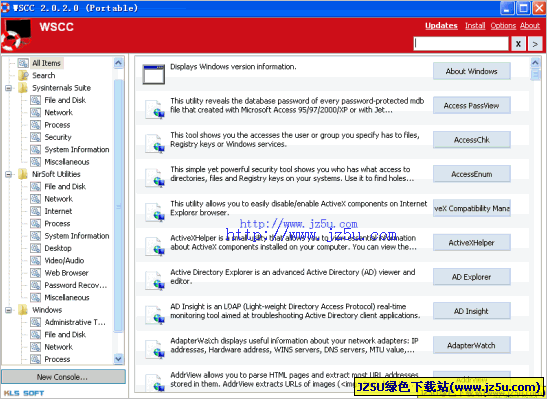
Task: Click the AccessEnum row file icon
Action: 155,178
